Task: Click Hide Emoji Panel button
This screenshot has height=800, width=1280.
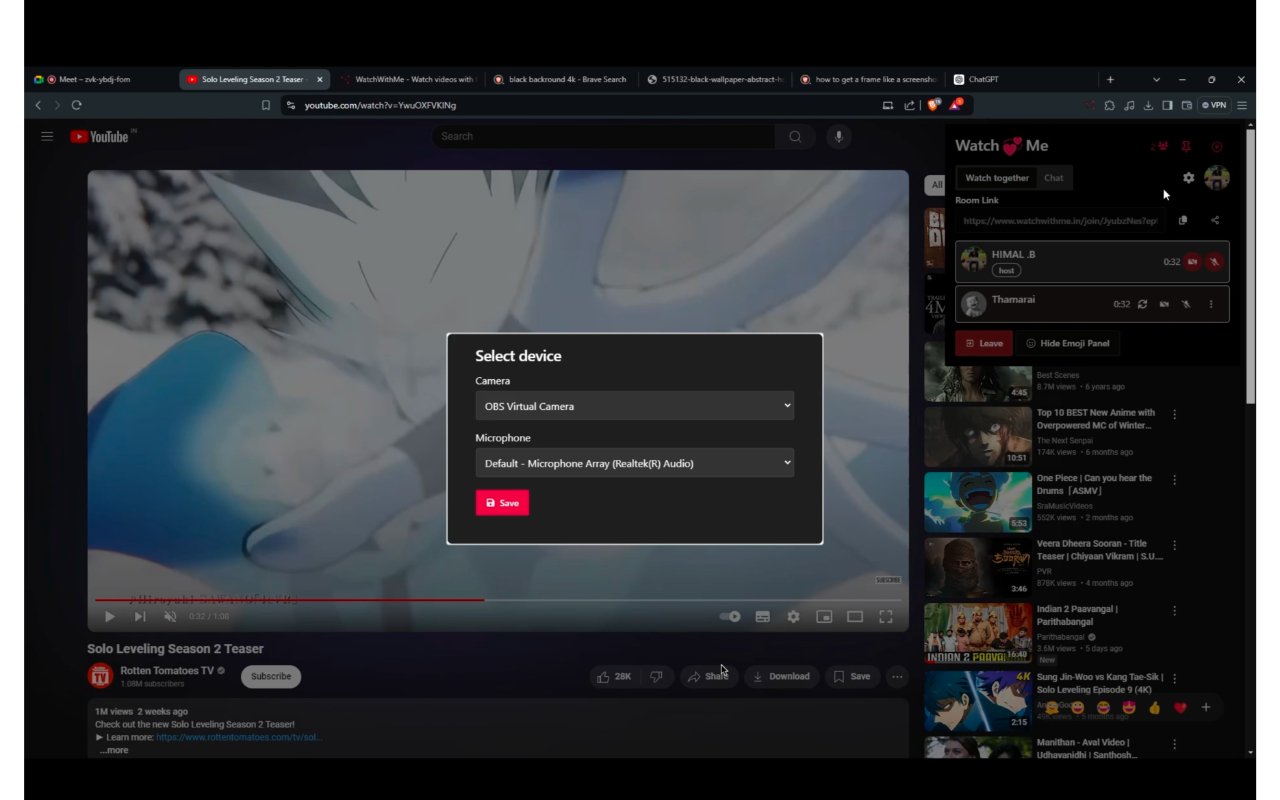Action: pyautogui.click(x=1067, y=343)
